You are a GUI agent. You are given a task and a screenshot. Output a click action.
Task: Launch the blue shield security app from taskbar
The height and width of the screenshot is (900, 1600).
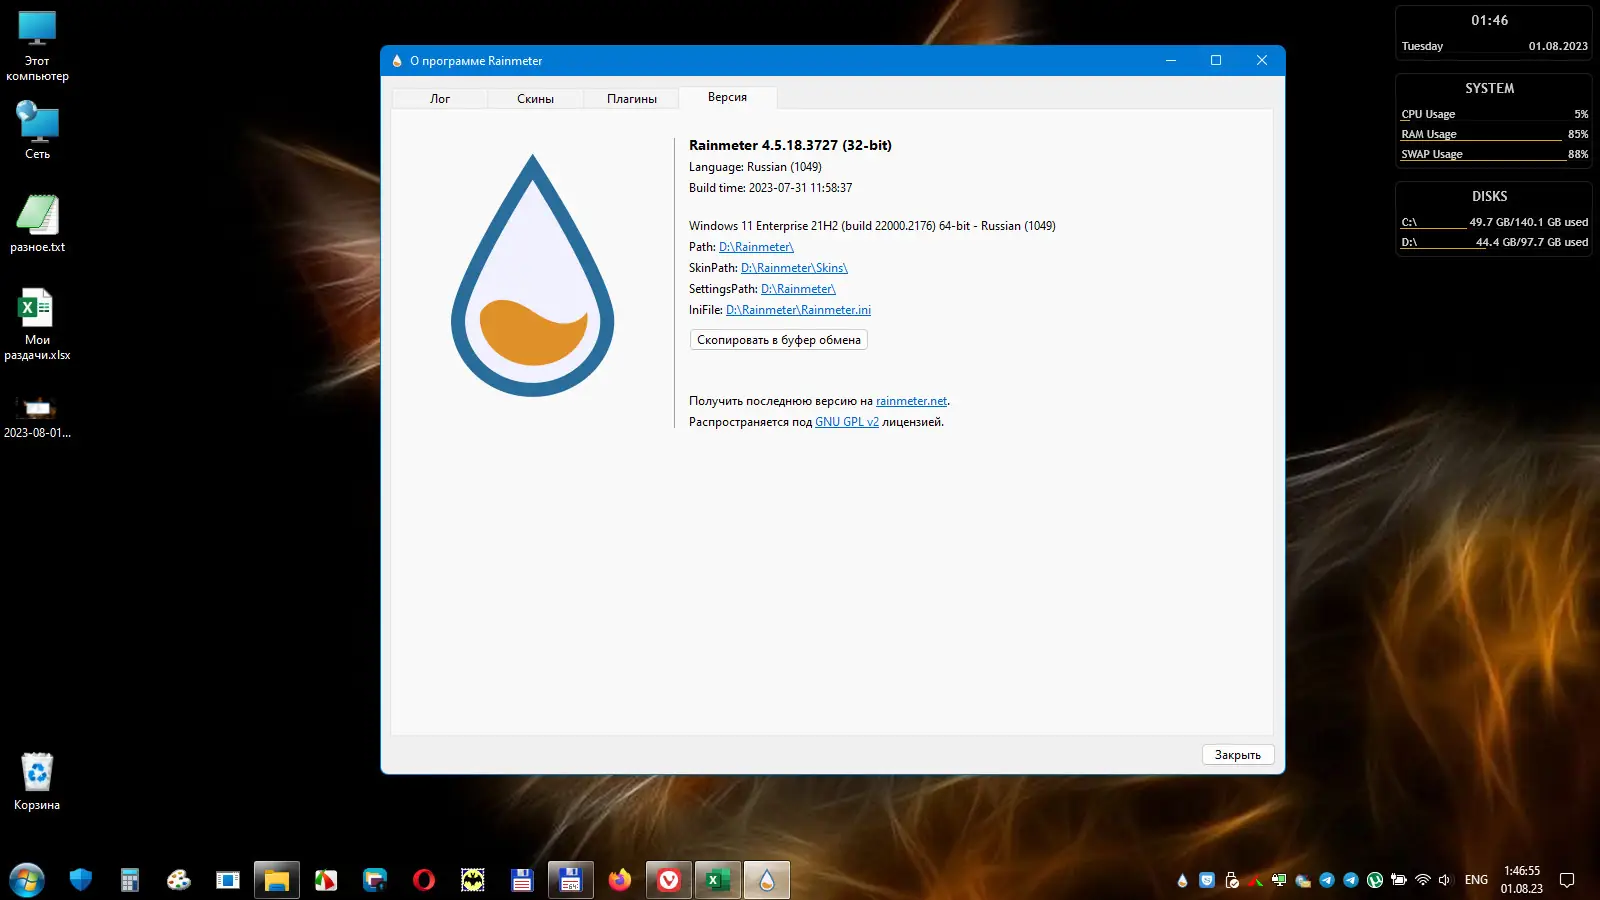tap(81, 880)
